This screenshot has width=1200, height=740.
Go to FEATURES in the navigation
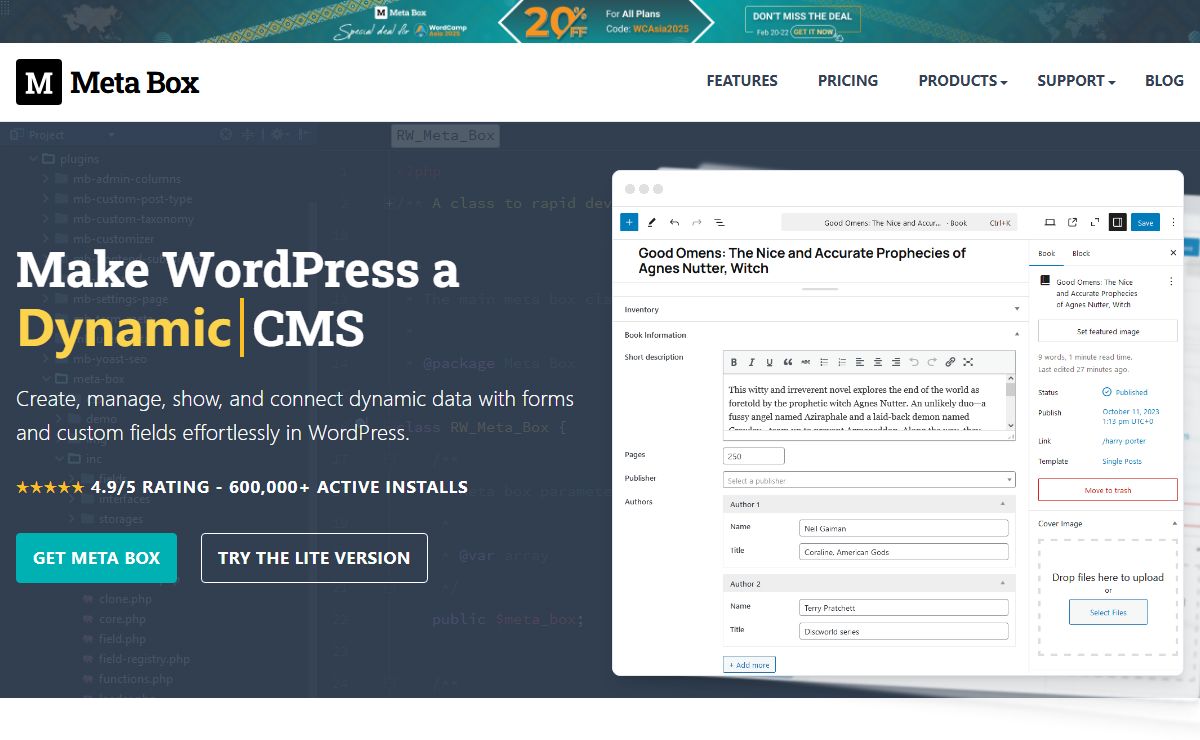tap(742, 81)
